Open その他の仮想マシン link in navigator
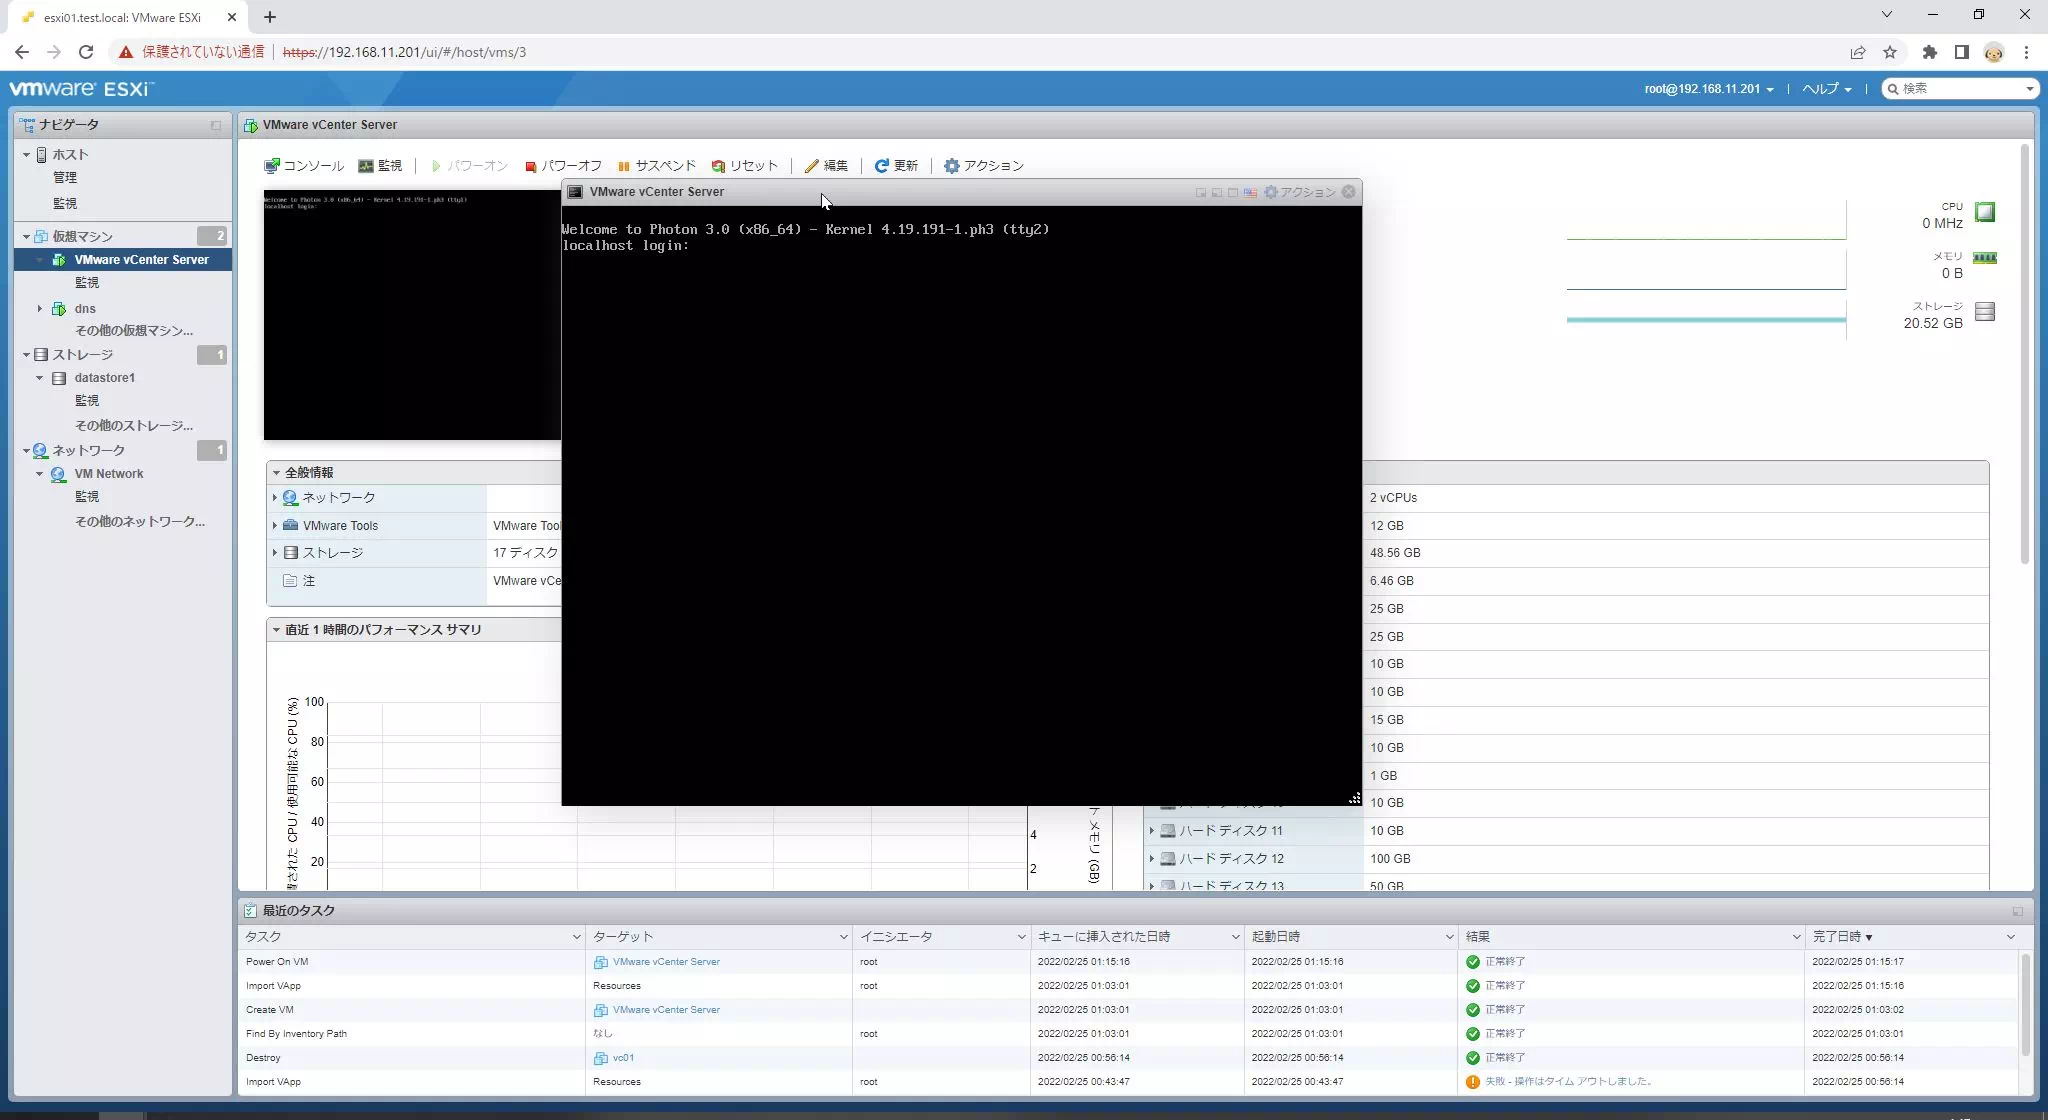 point(134,331)
